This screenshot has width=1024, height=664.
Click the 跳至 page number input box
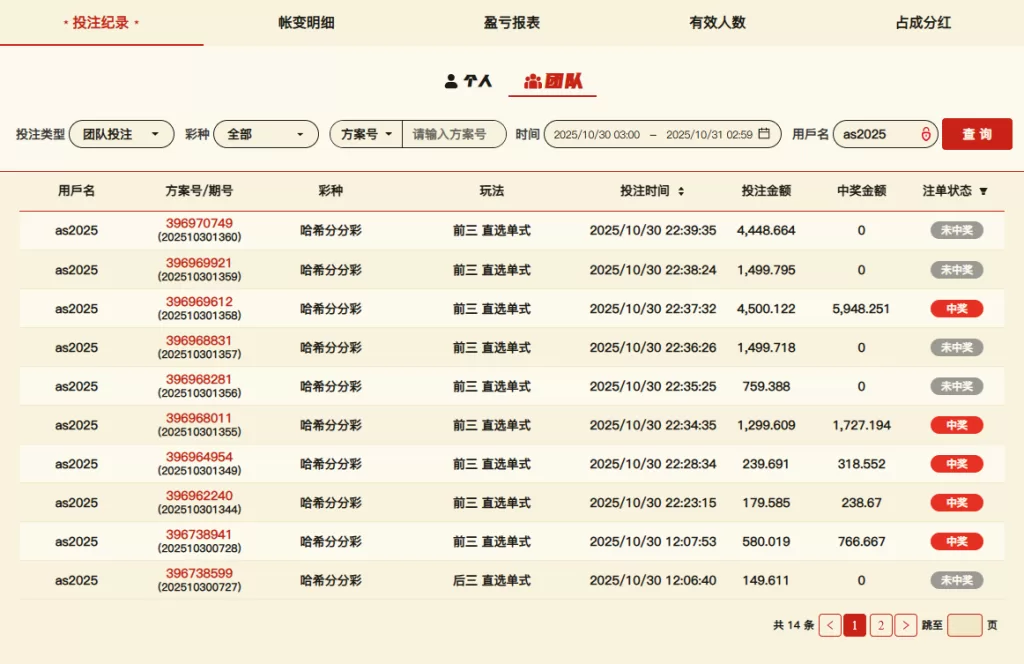[964, 625]
